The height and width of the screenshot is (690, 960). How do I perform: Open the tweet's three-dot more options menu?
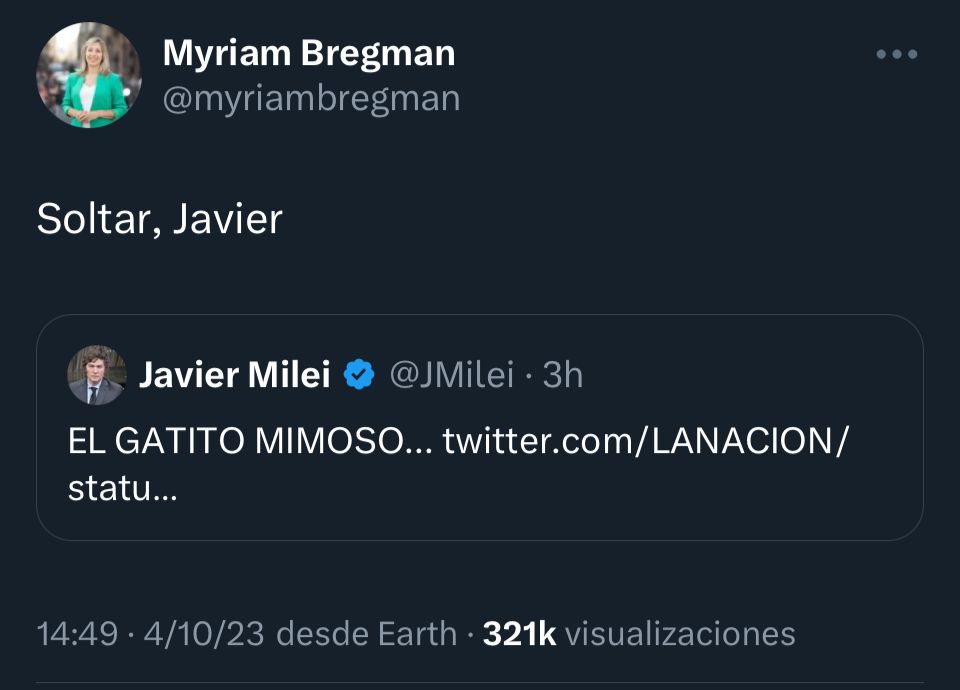click(x=896, y=55)
